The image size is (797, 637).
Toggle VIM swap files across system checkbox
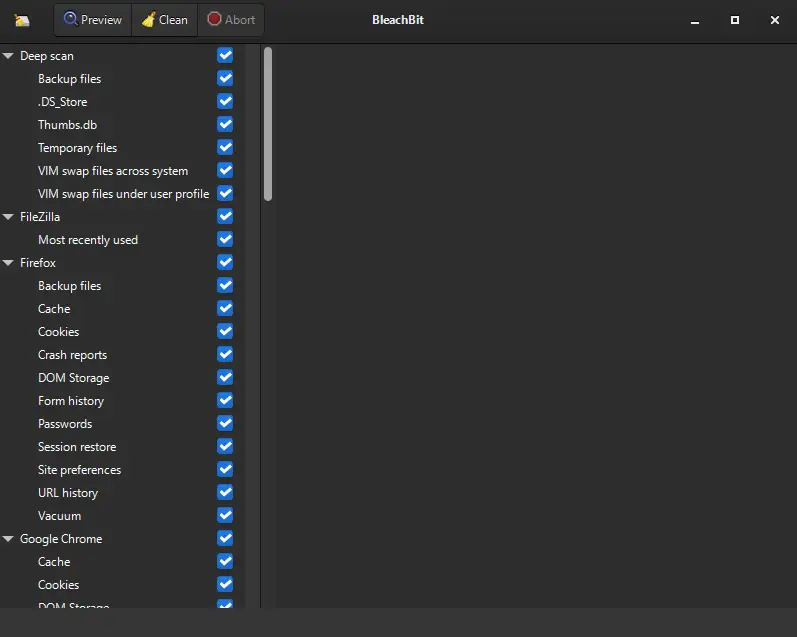225,170
